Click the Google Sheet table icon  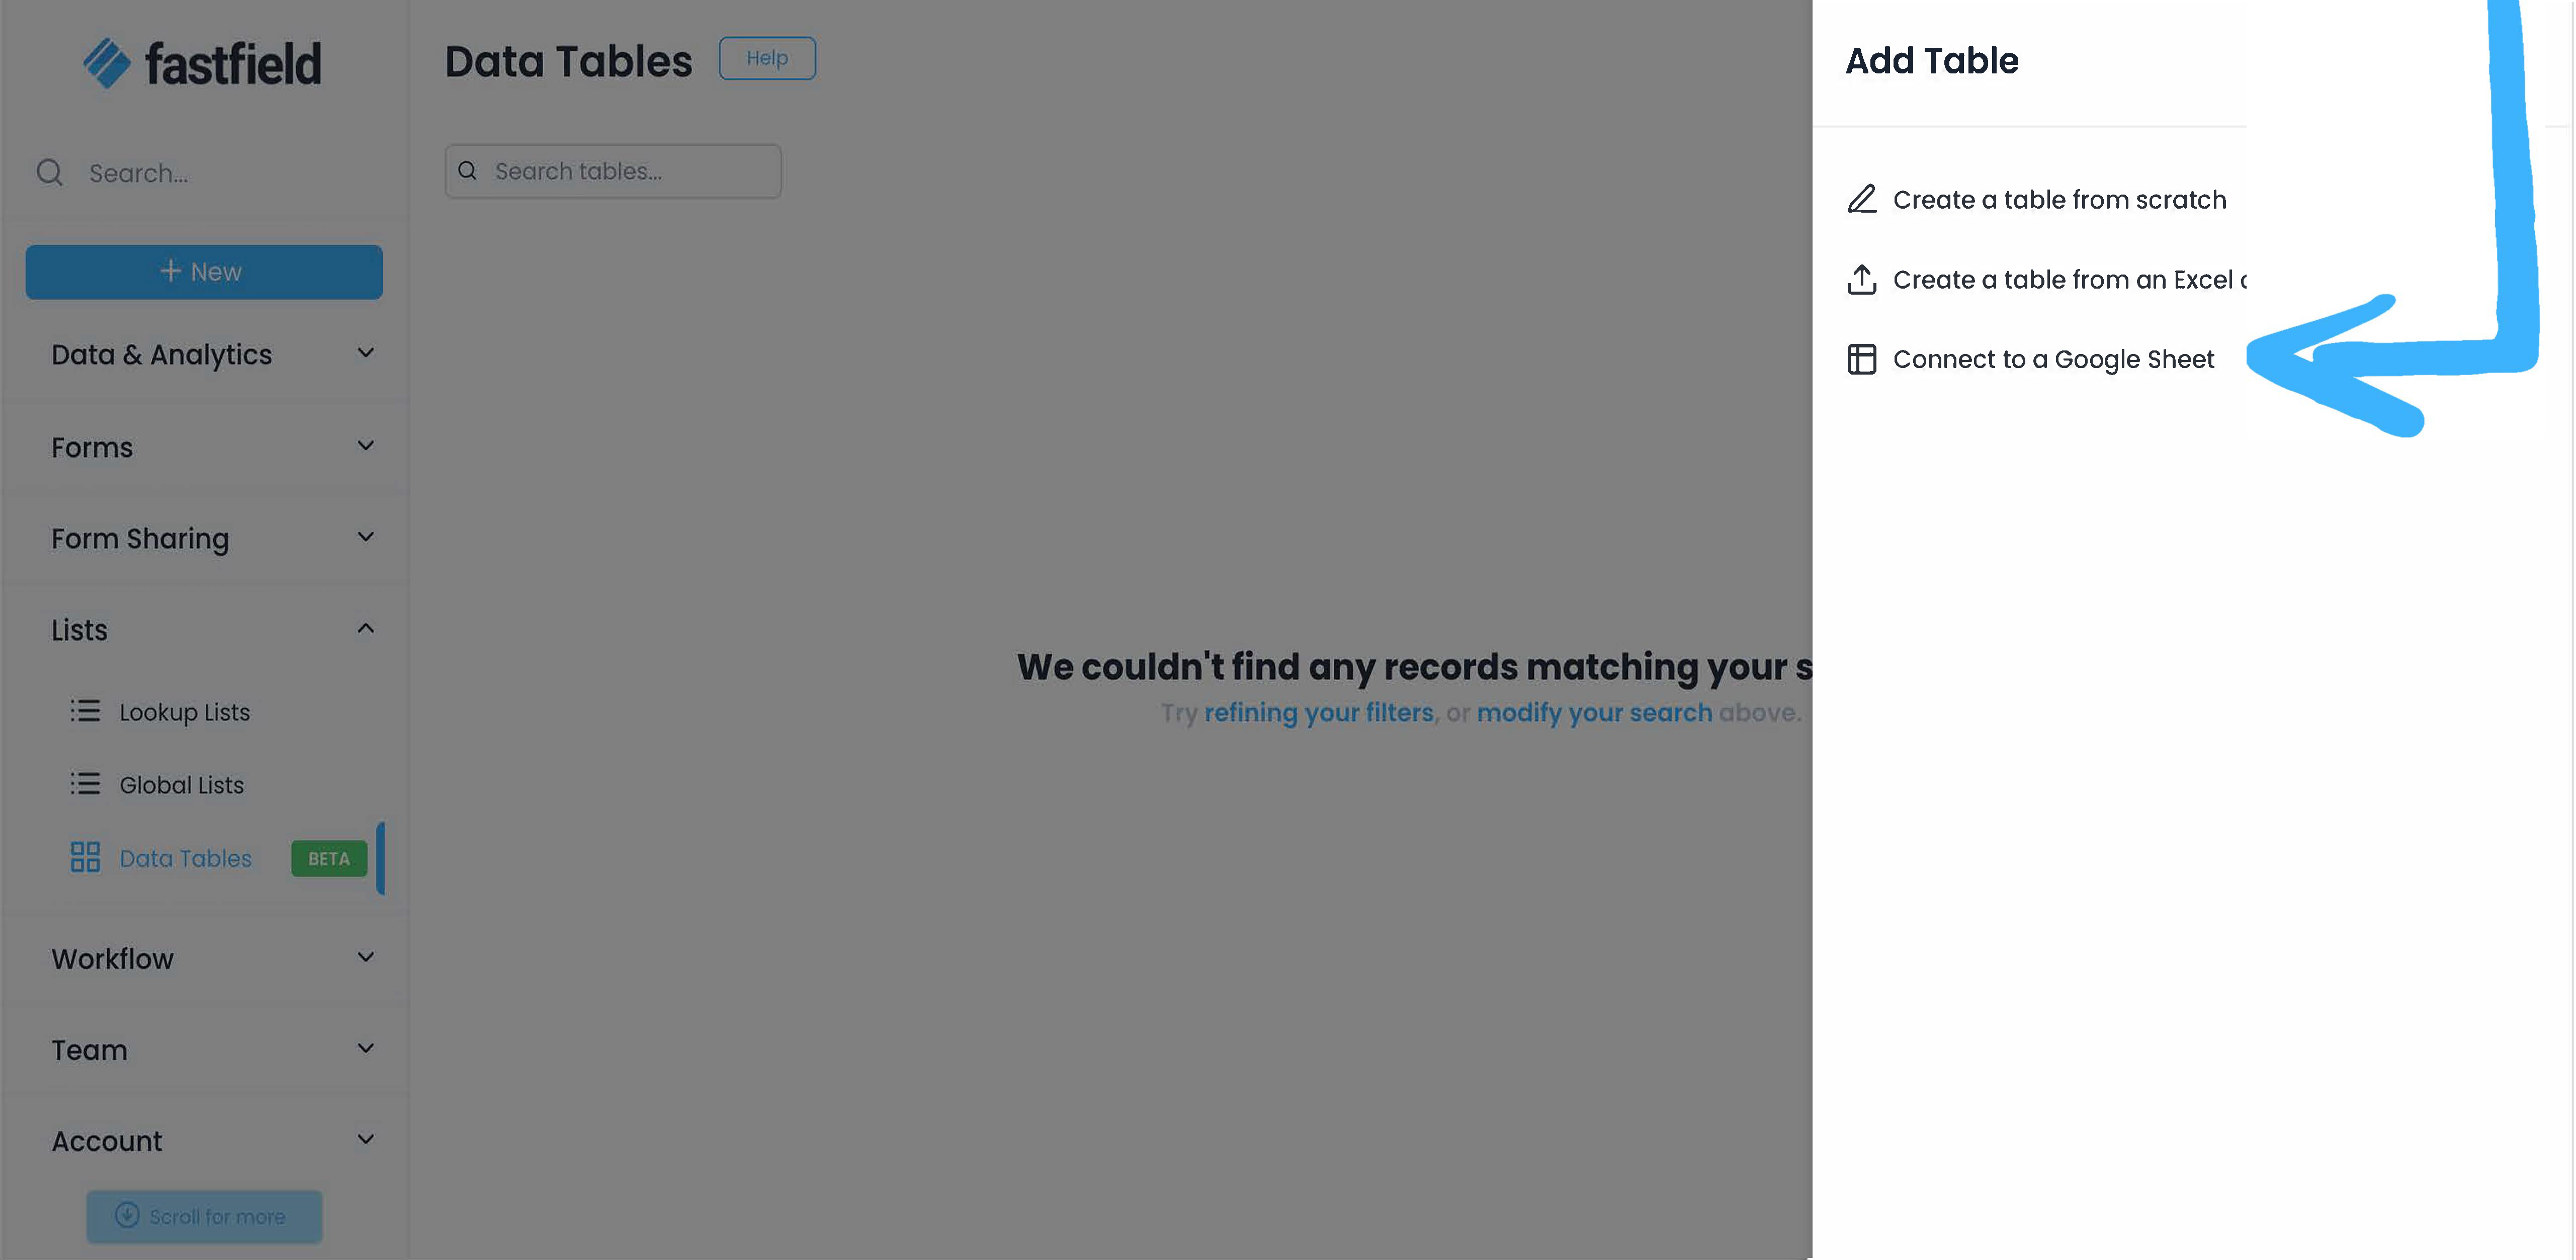(x=1861, y=359)
